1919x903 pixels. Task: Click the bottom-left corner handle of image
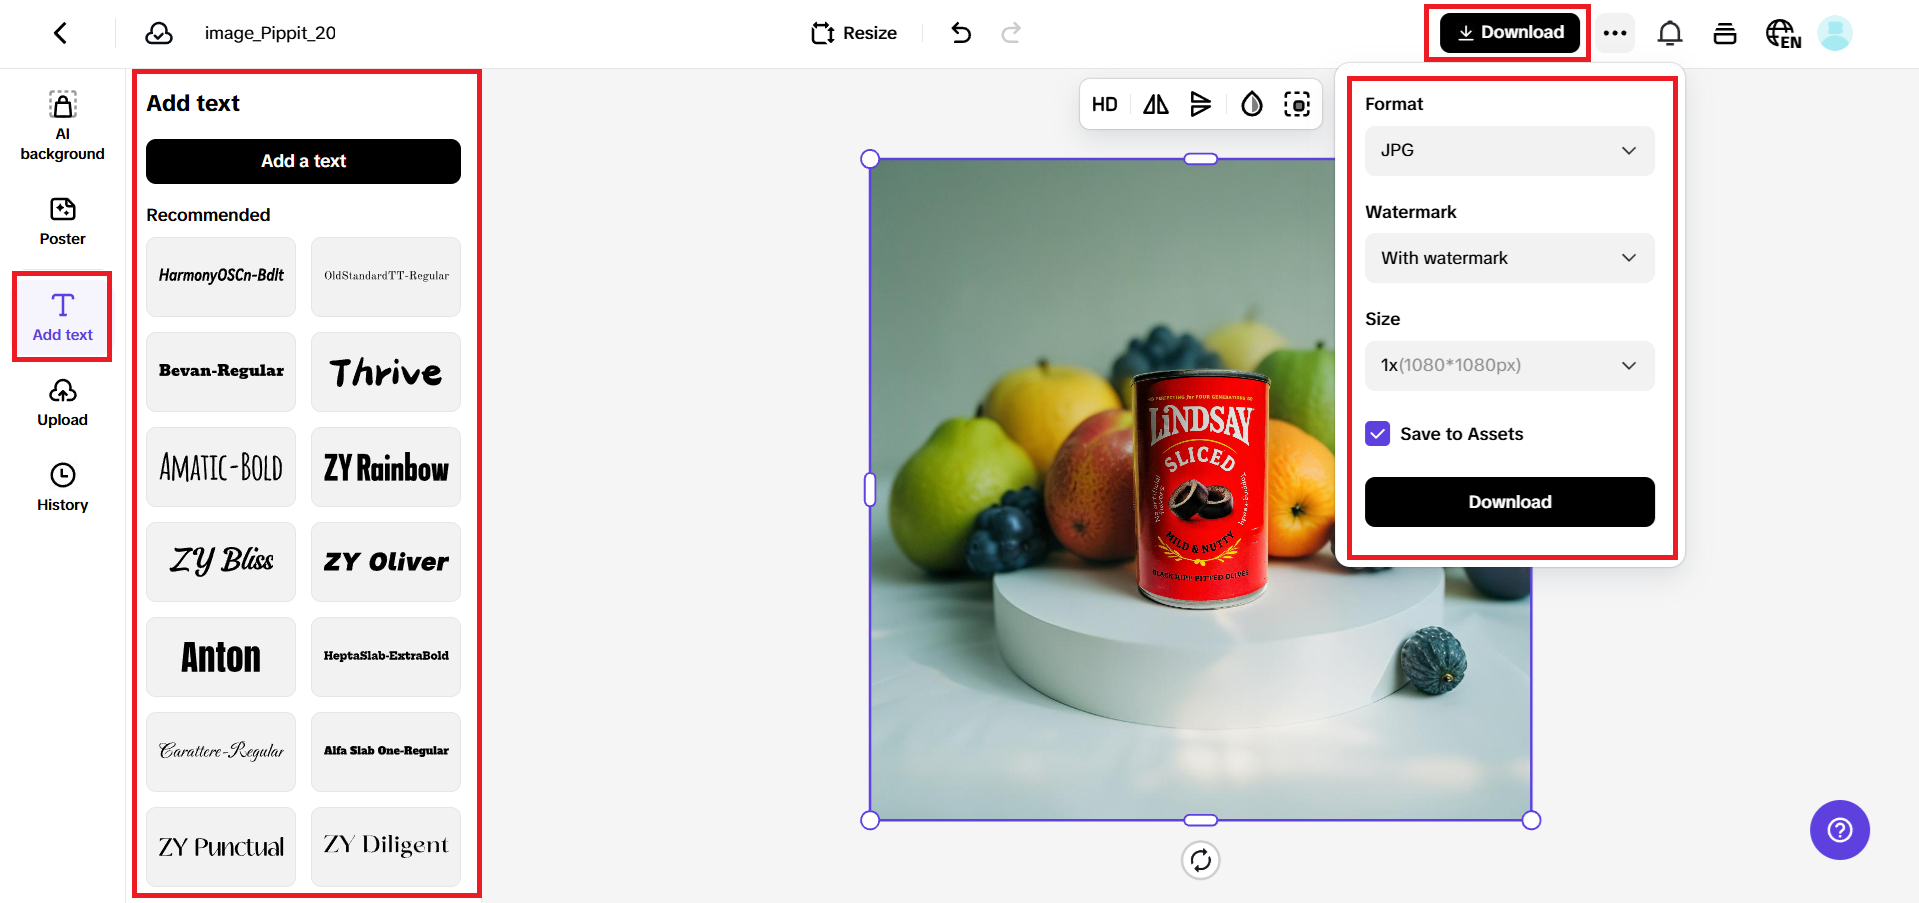tap(870, 820)
